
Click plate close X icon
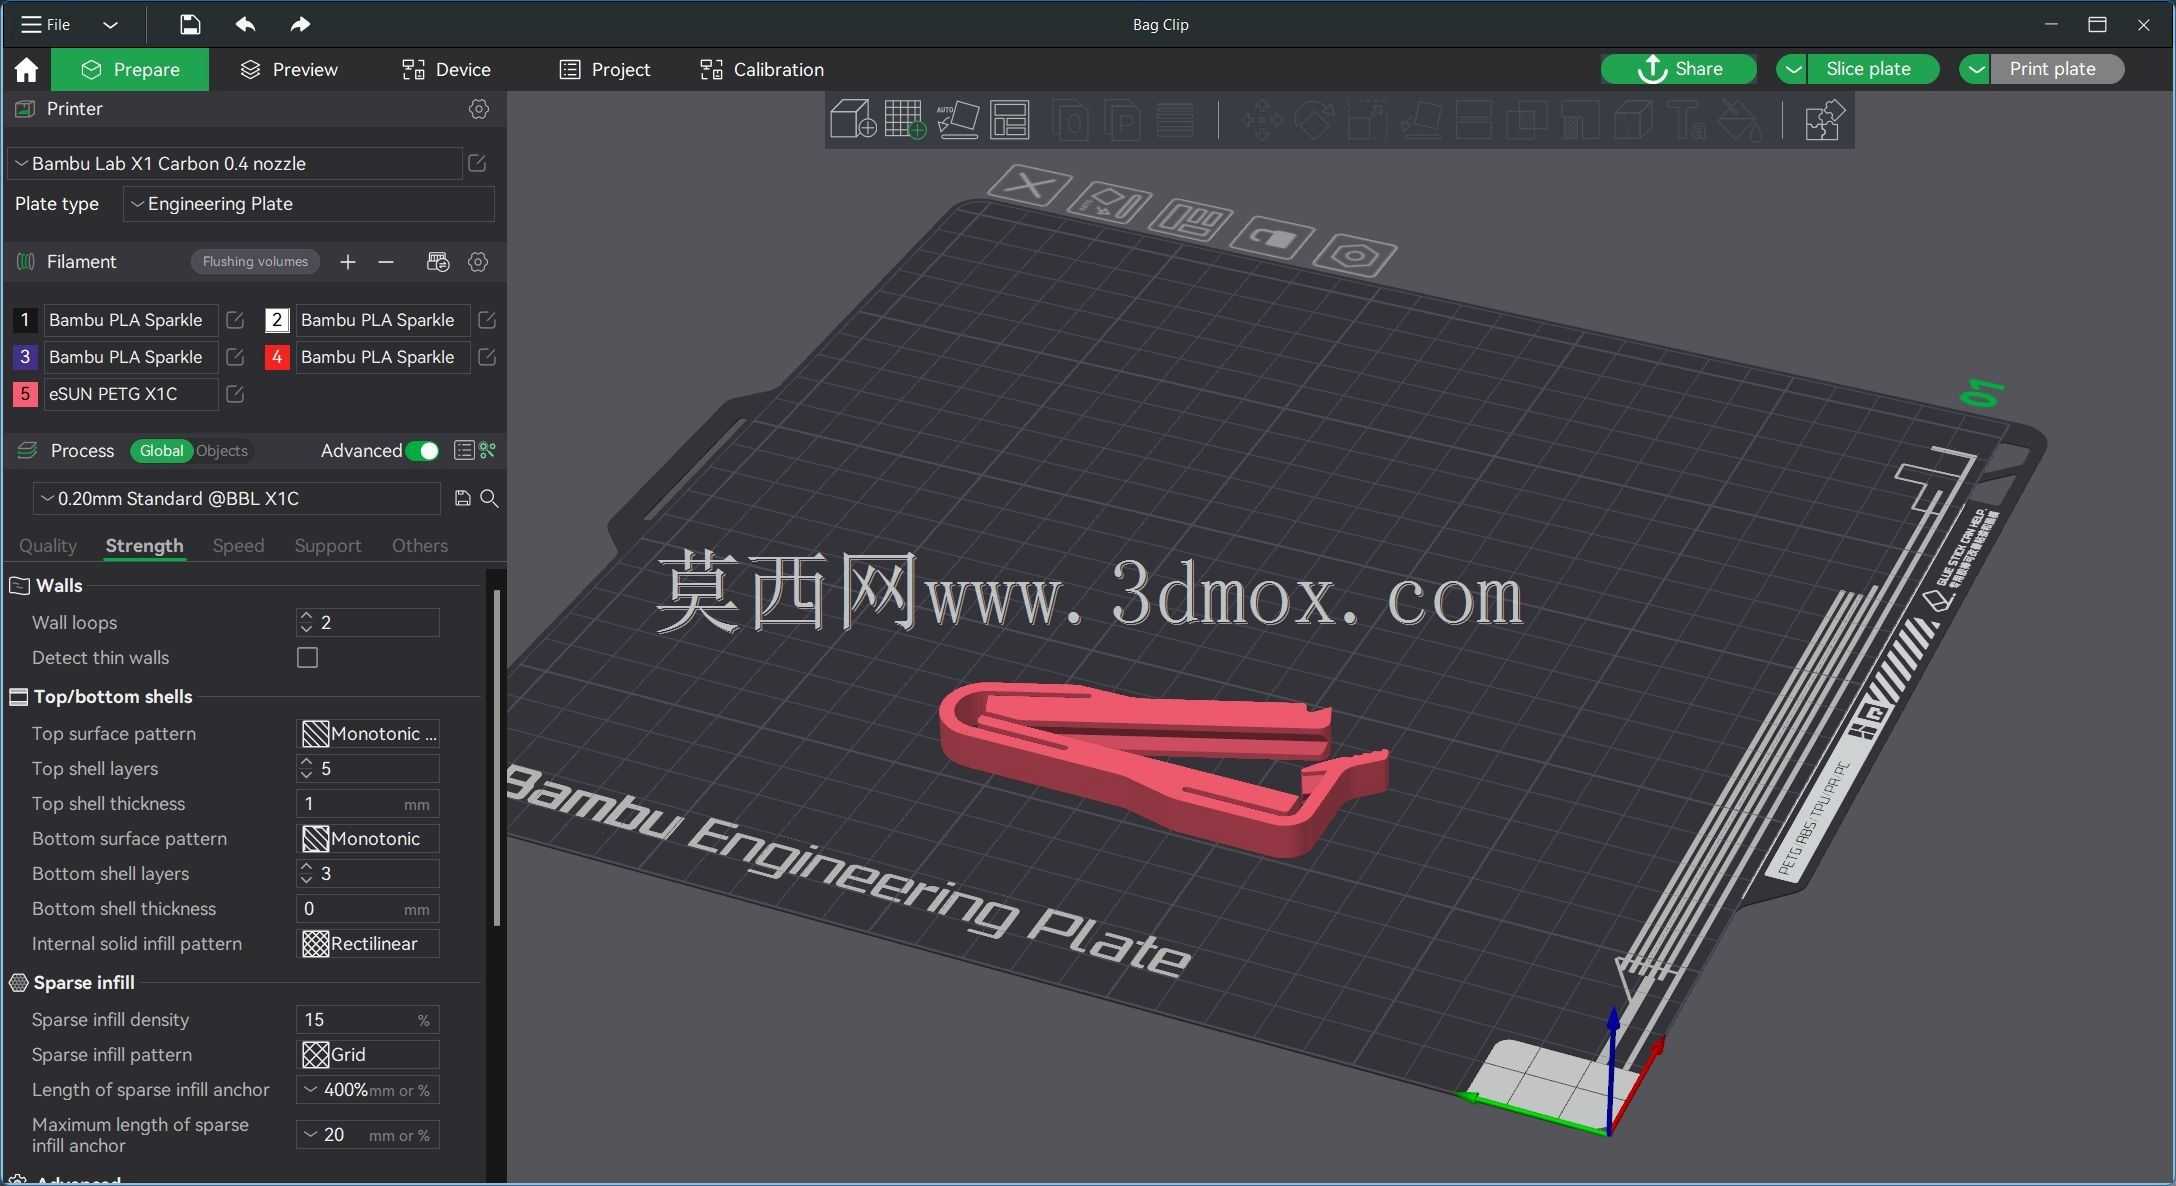[1030, 185]
